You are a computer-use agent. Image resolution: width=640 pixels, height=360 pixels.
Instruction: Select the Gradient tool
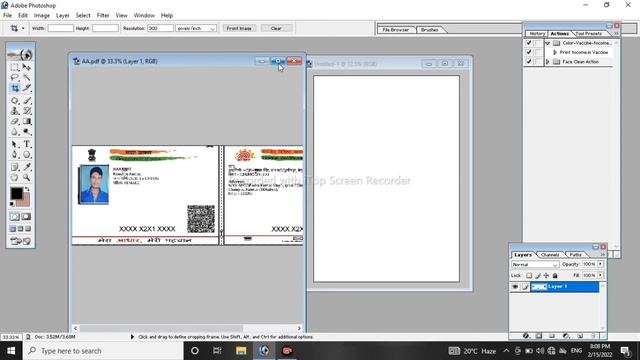(27, 122)
